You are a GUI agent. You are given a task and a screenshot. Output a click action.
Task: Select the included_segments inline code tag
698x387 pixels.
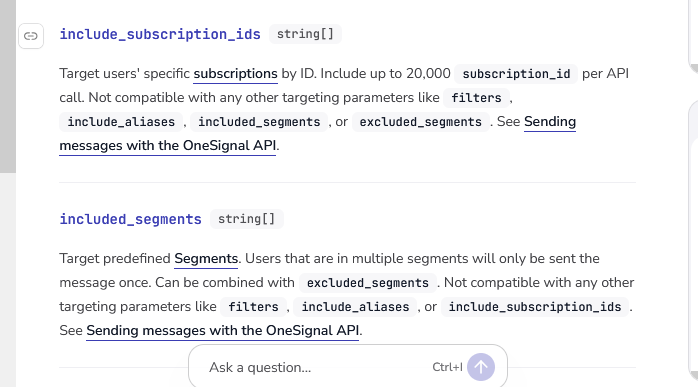coord(259,122)
